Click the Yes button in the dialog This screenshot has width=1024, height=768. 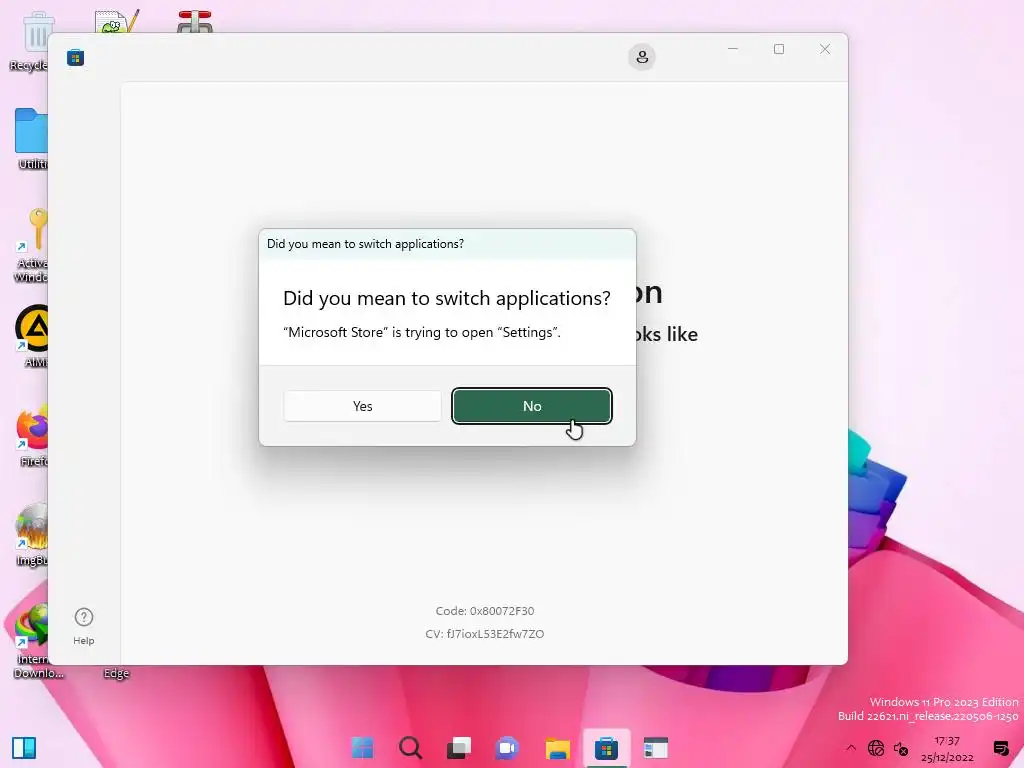coord(362,406)
